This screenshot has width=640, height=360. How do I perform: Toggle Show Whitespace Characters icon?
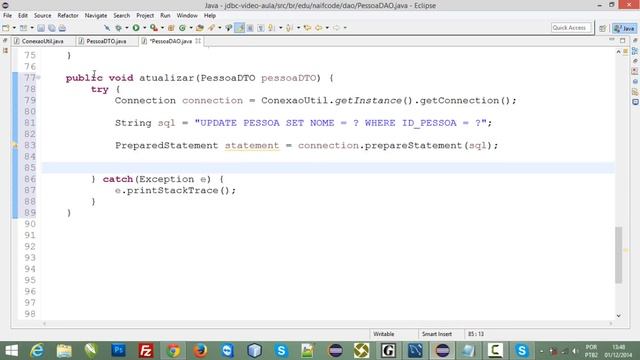260,28
